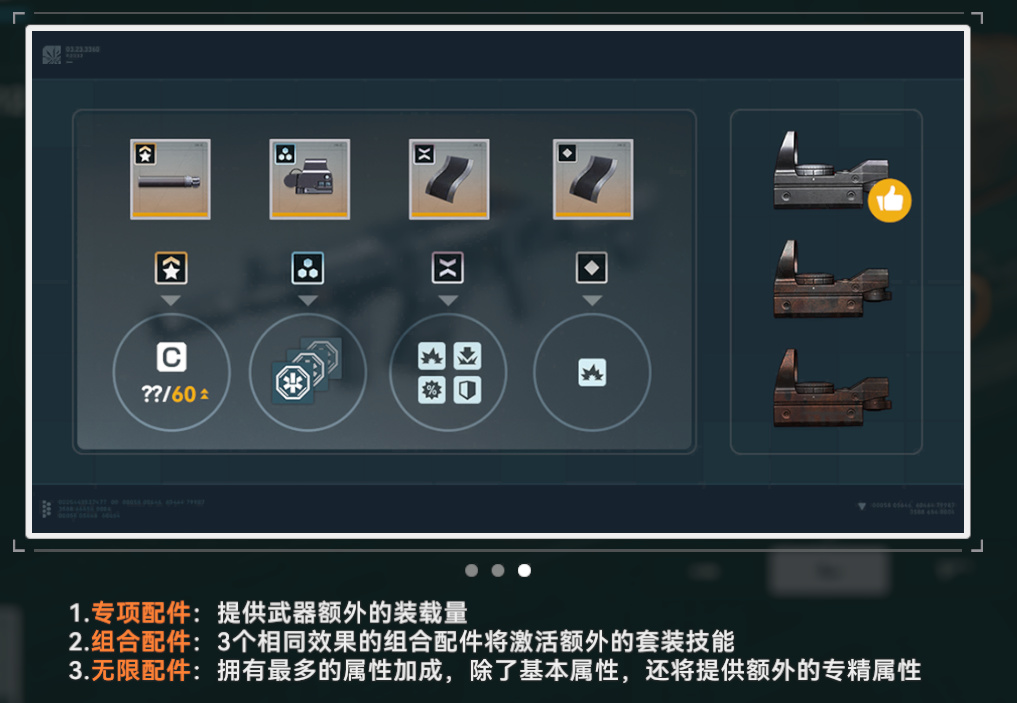Click the single damage burst icon in last circle
This screenshot has height=703, width=1017.
point(592,372)
